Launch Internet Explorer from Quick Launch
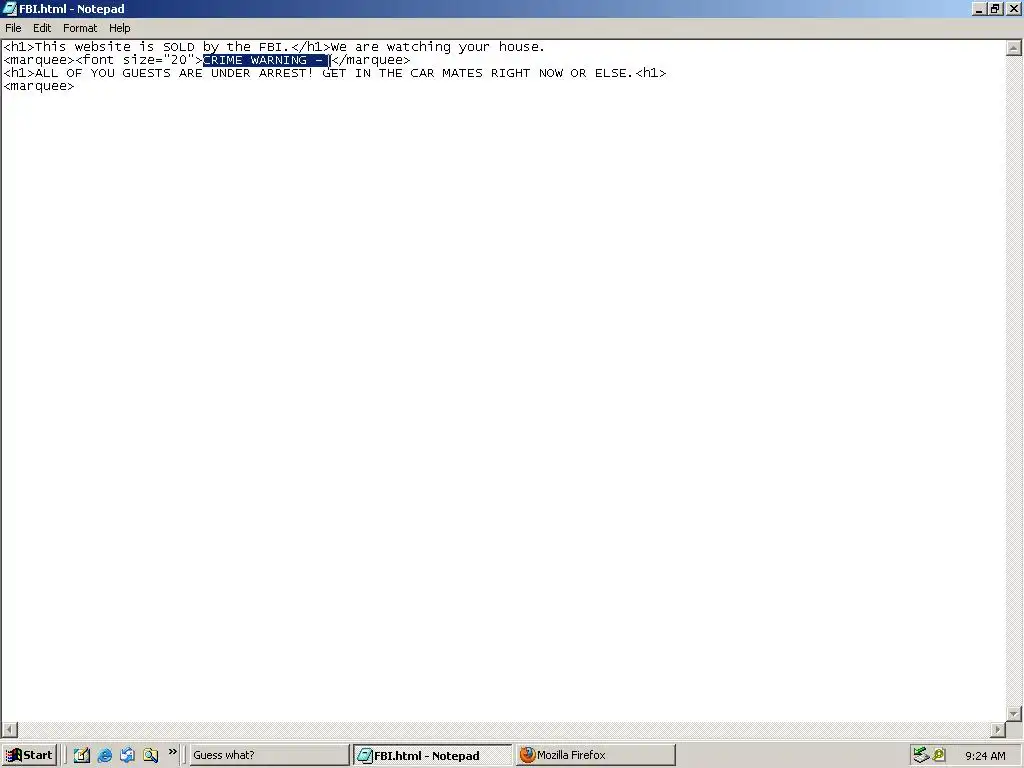 tap(104, 755)
